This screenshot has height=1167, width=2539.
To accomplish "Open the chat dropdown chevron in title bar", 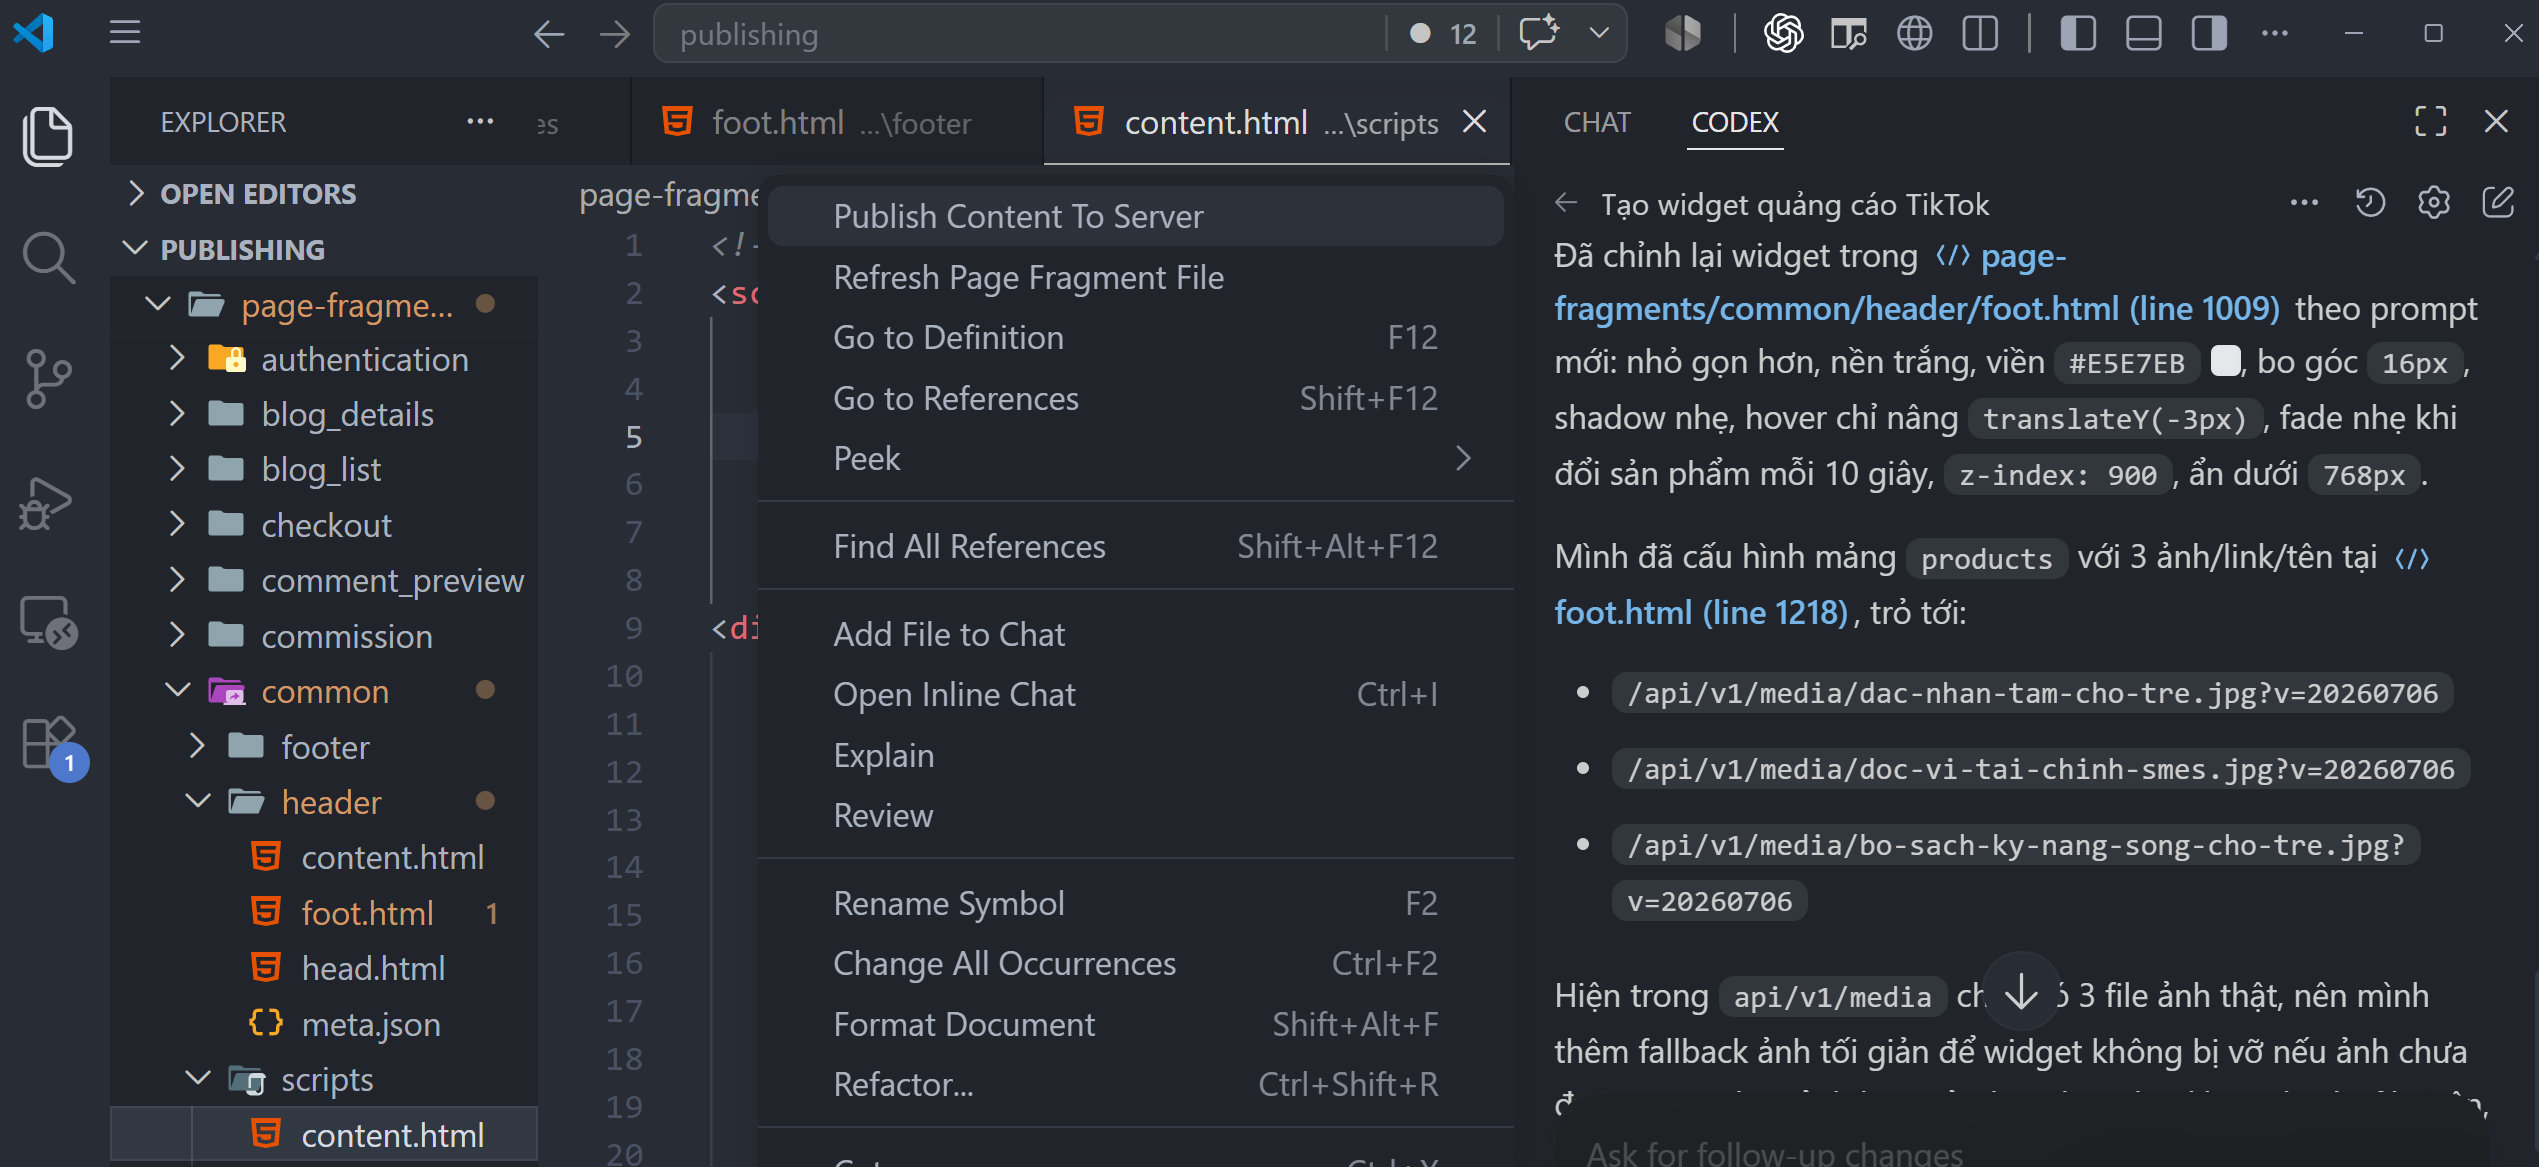I will coord(1599,33).
